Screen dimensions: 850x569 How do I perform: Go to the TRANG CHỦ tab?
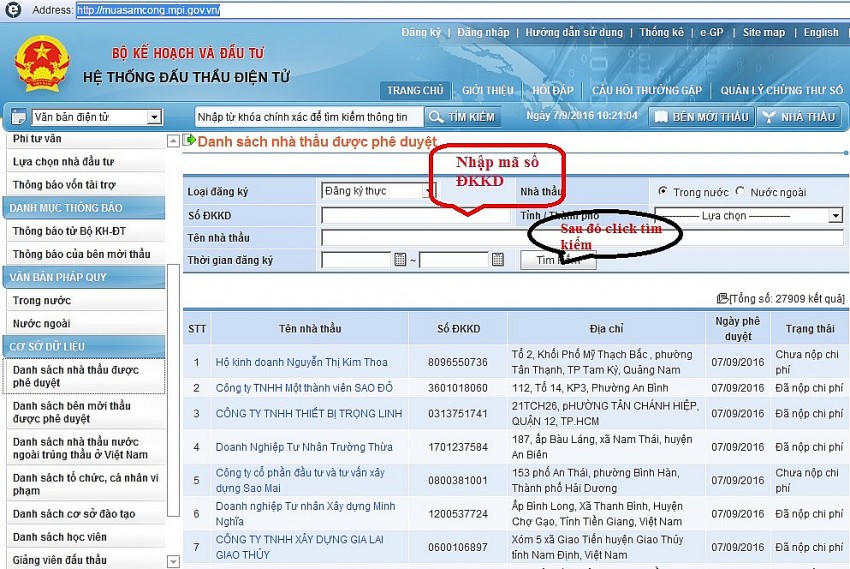tap(415, 90)
